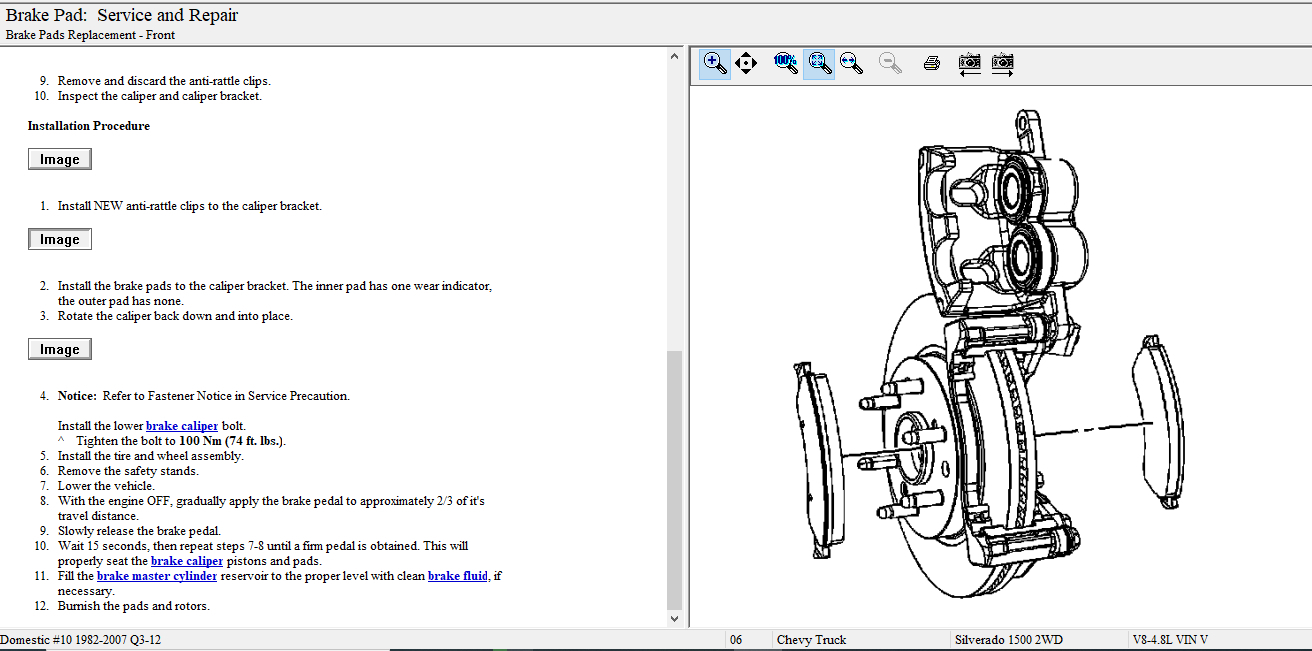Screen dimensions: 1312x651
Task: Click the text pane scroll up arrow
Action: (674, 57)
